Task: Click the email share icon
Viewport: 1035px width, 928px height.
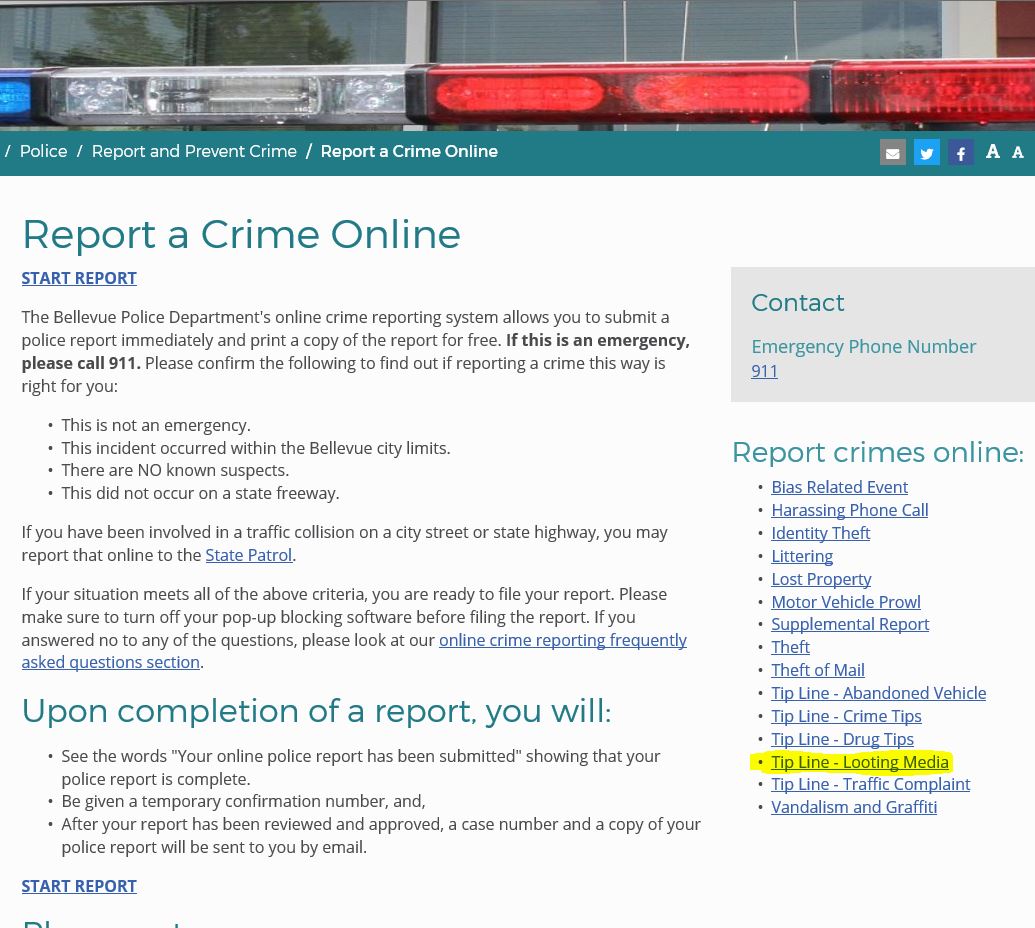Action: coord(892,152)
